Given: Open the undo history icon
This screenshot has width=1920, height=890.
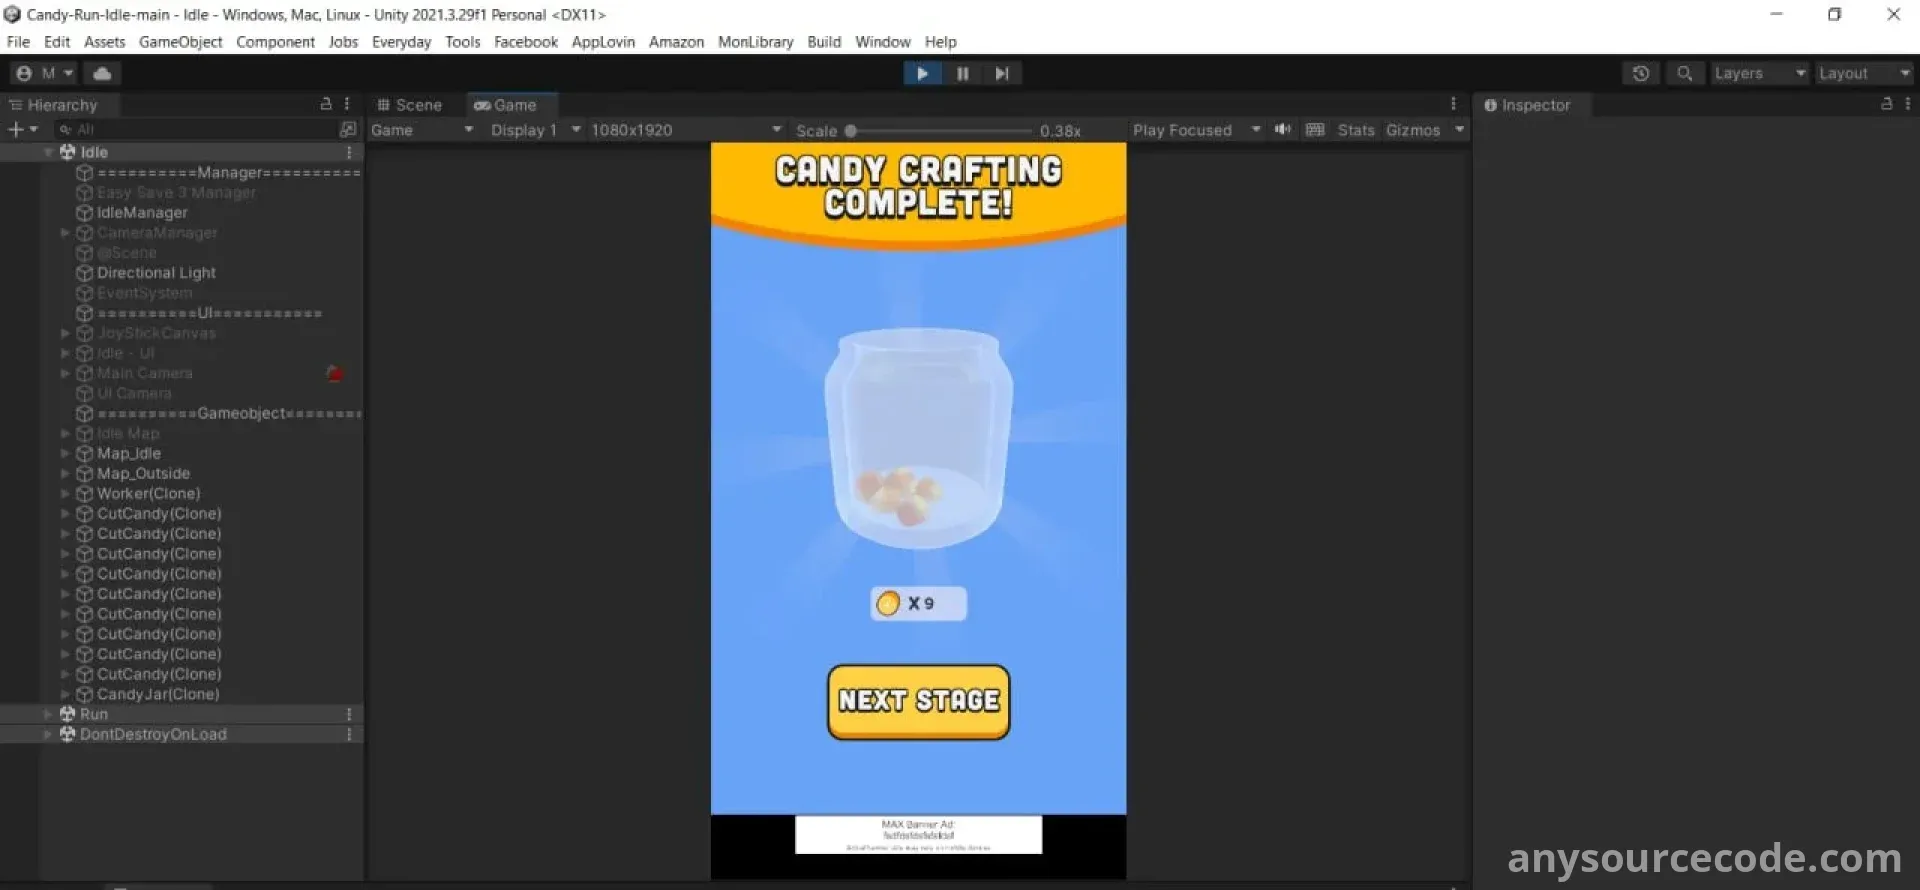Looking at the screenshot, I should (x=1640, y=73).
